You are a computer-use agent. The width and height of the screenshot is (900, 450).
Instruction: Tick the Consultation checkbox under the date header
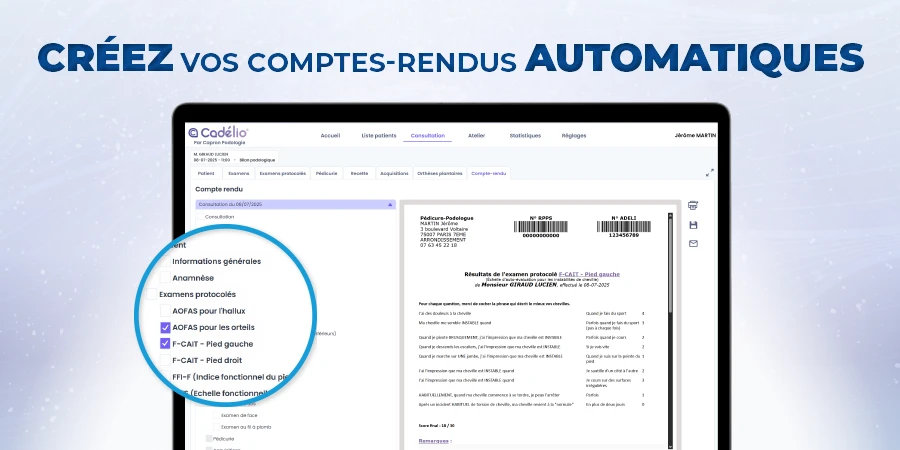point(200,217)
